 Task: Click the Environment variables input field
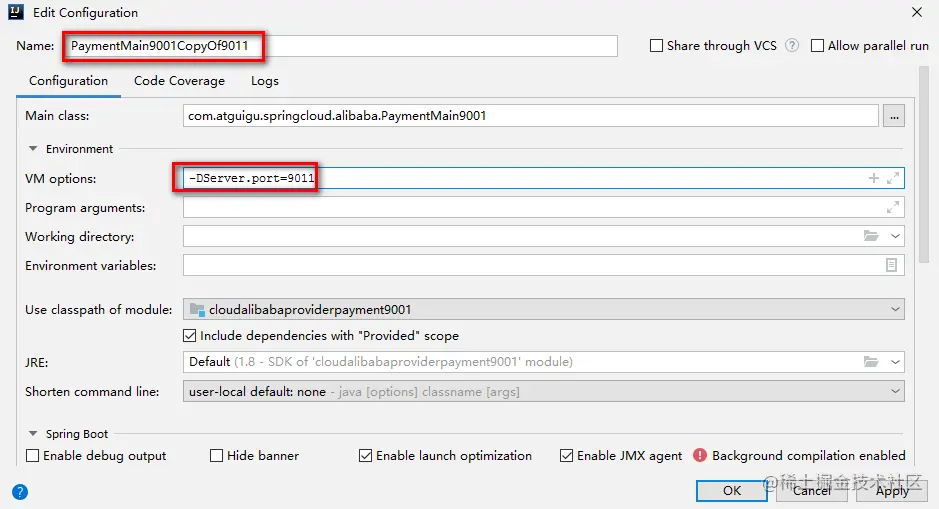(x=543, y=265)
